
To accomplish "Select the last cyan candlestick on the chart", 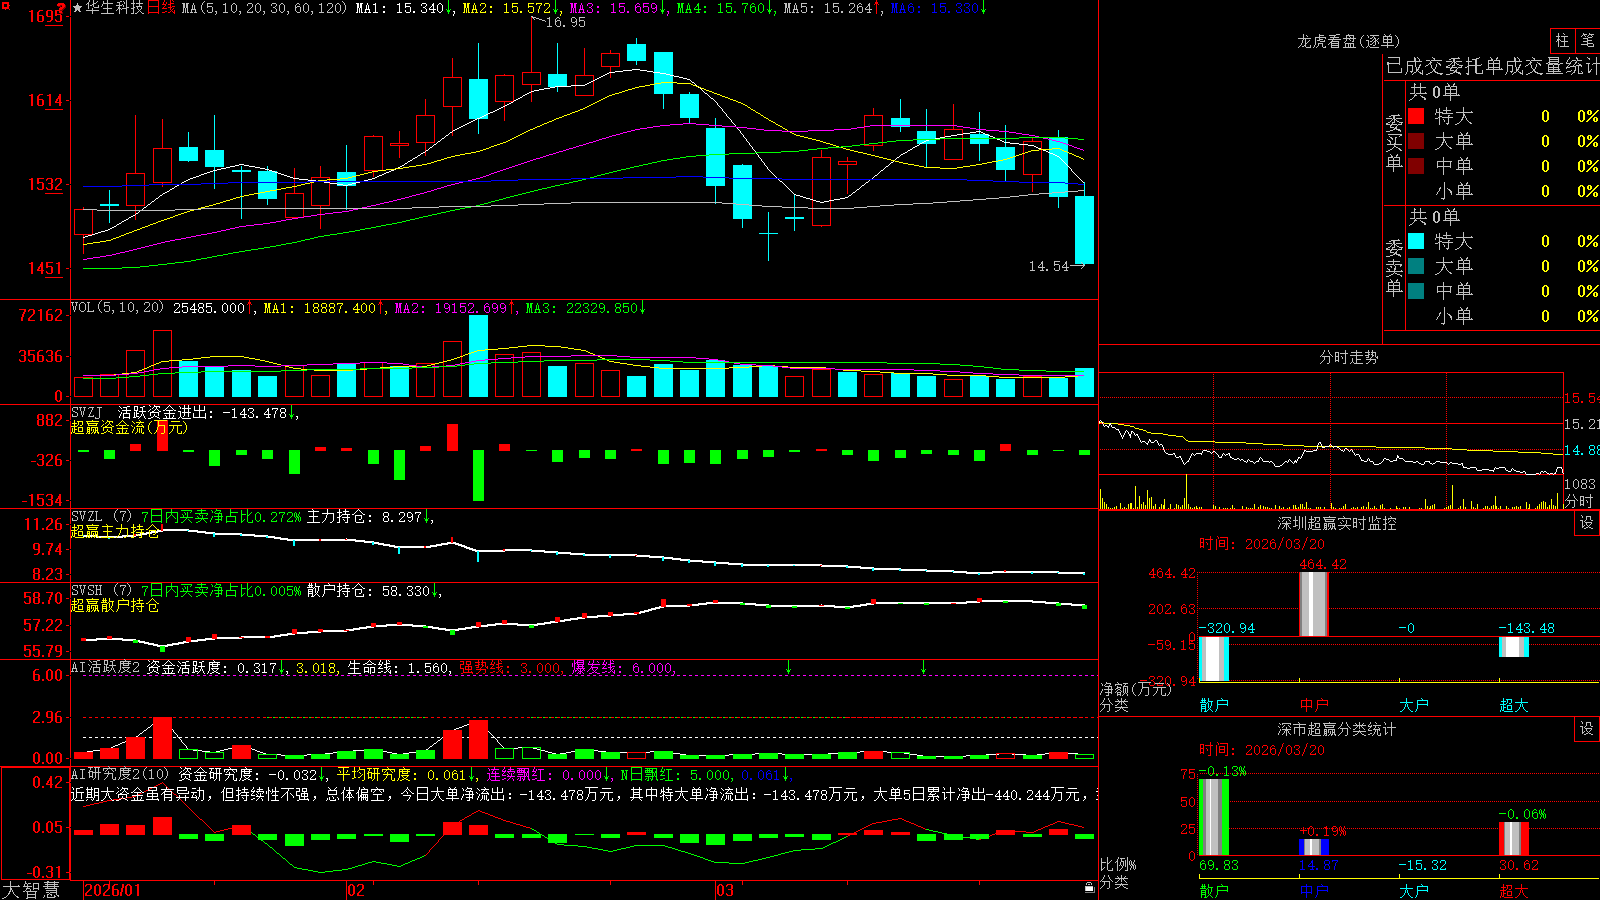I will (1084, 230).
